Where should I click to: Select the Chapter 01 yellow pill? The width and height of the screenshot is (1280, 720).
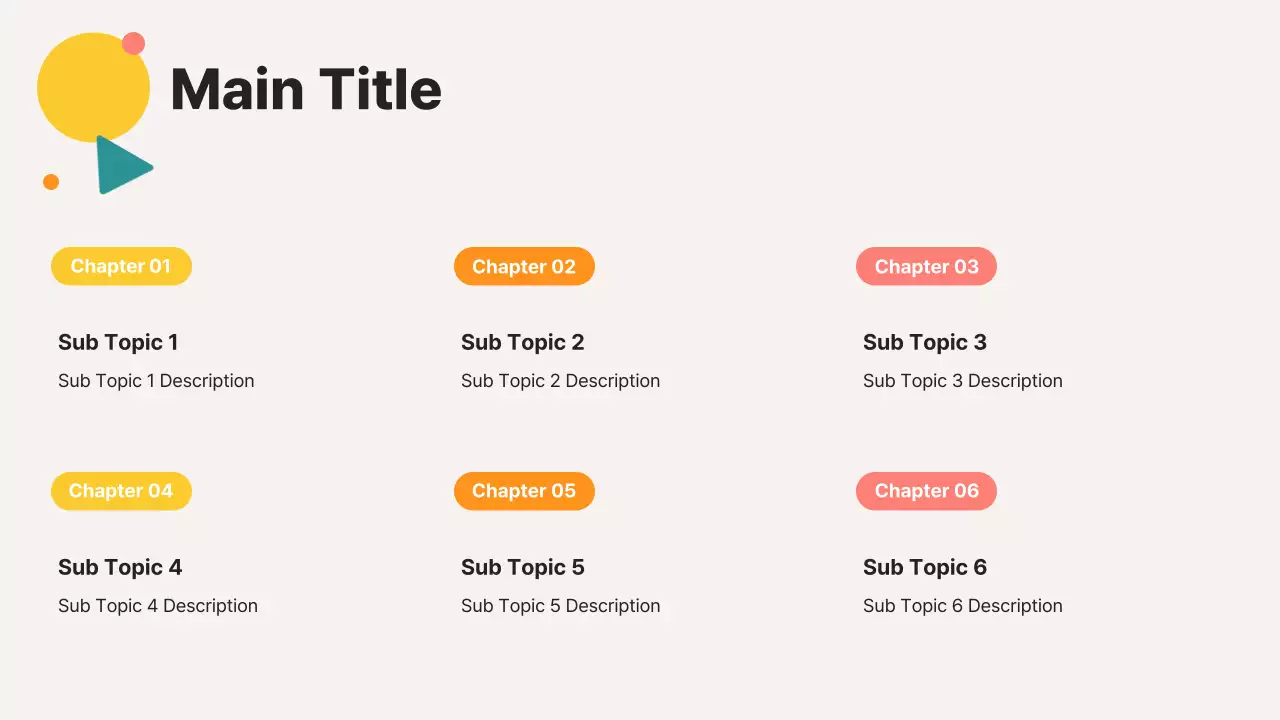click(x=121, y=266)
